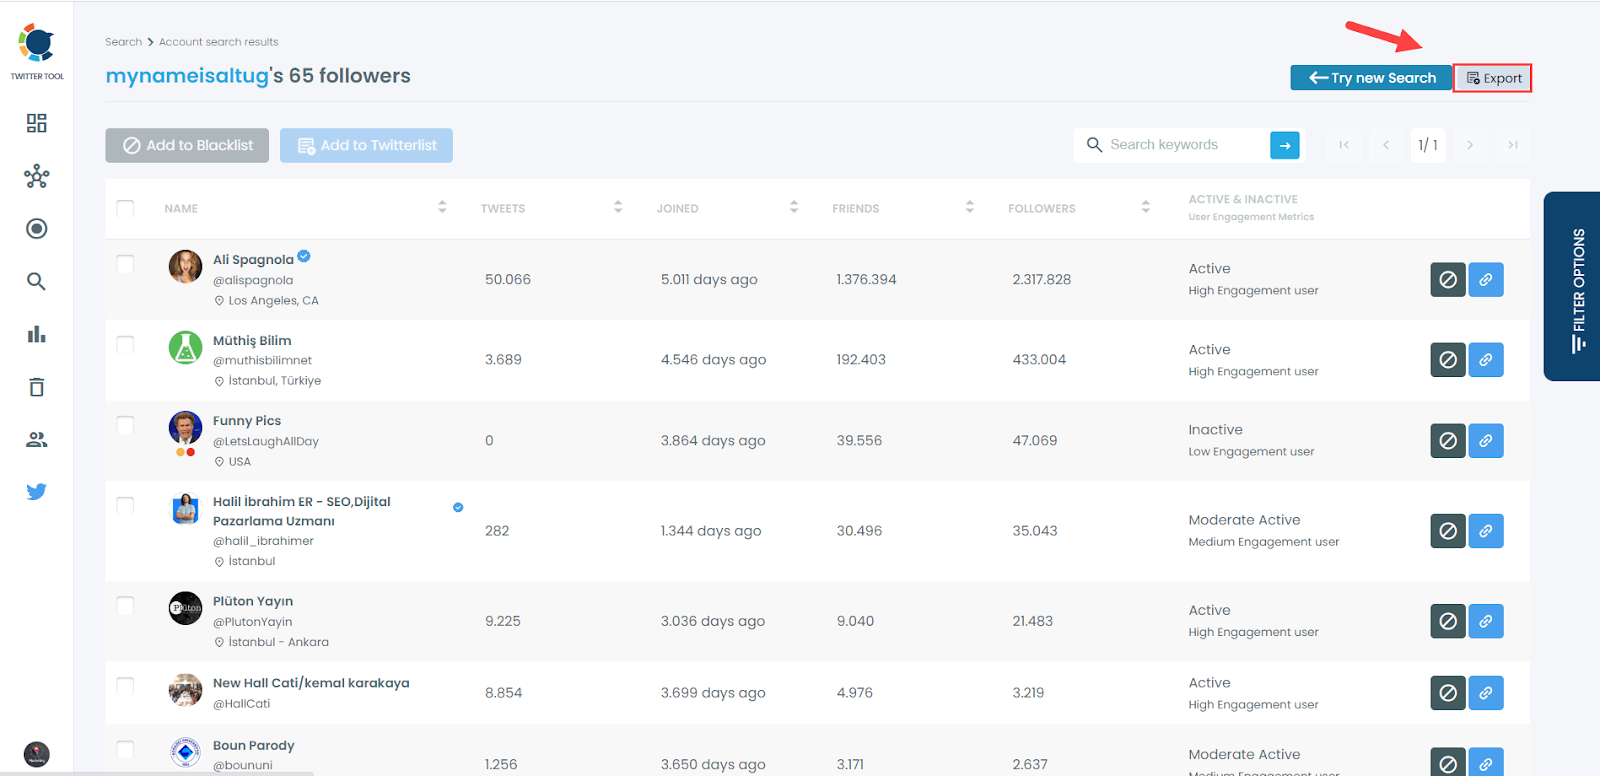The image size is (1600, 776).
Task: Click the users group sidebar icon
Action: 37,440
